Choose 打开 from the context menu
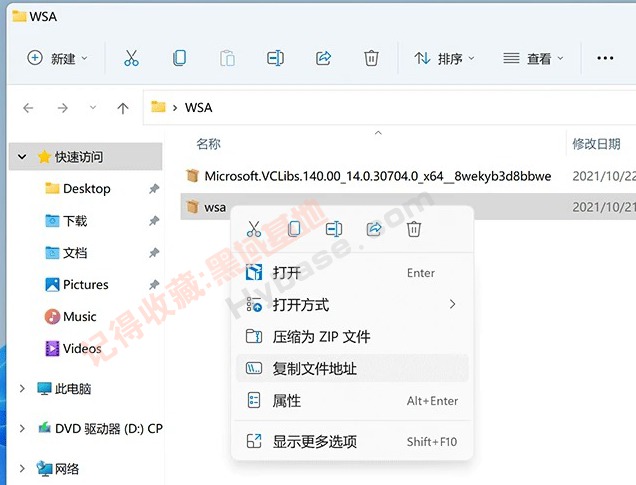 click(x=352, y=273)
